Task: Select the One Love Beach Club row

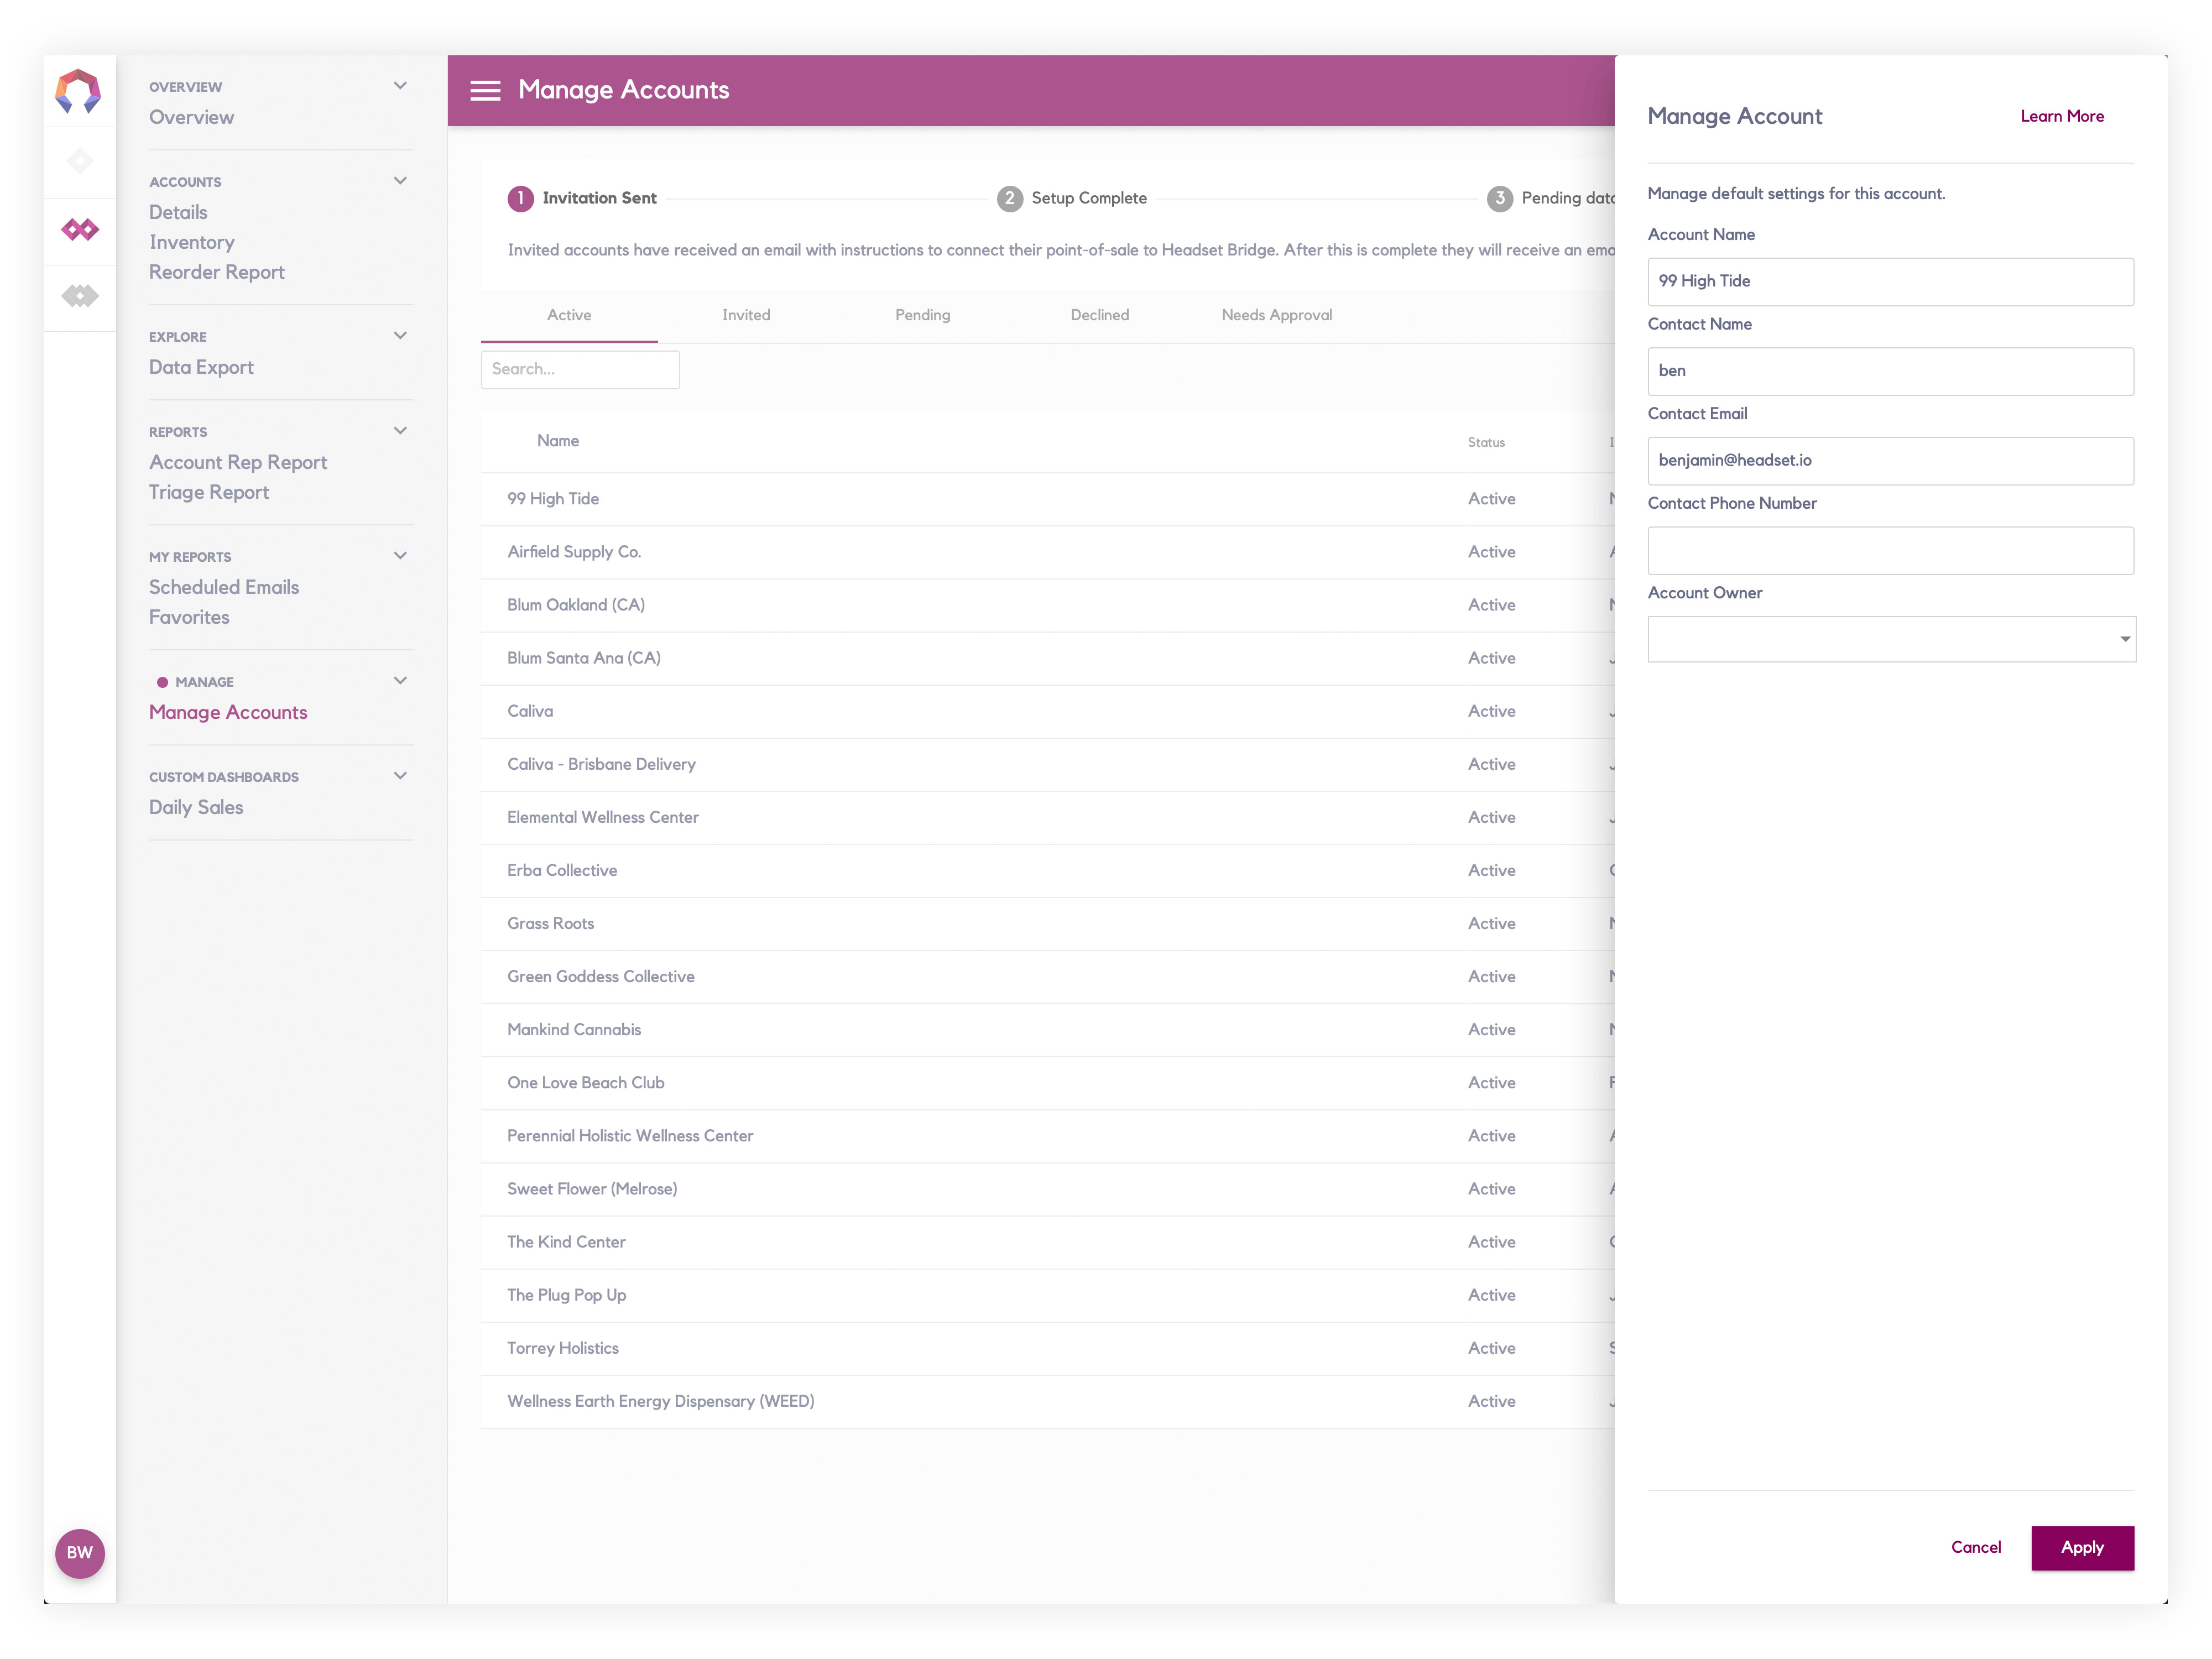Action: tap(1047, 1082)
